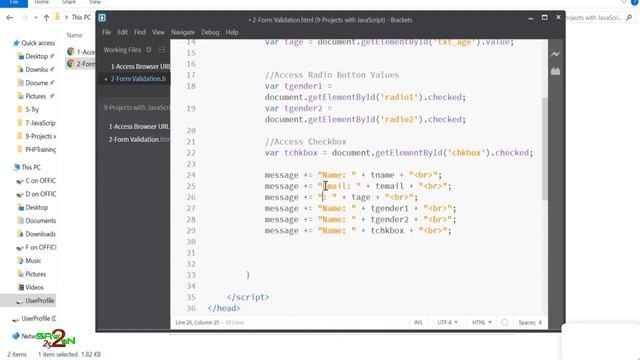
Task: Click Spaces indentation toggle in status bar
Action: (x=527, y=322)
